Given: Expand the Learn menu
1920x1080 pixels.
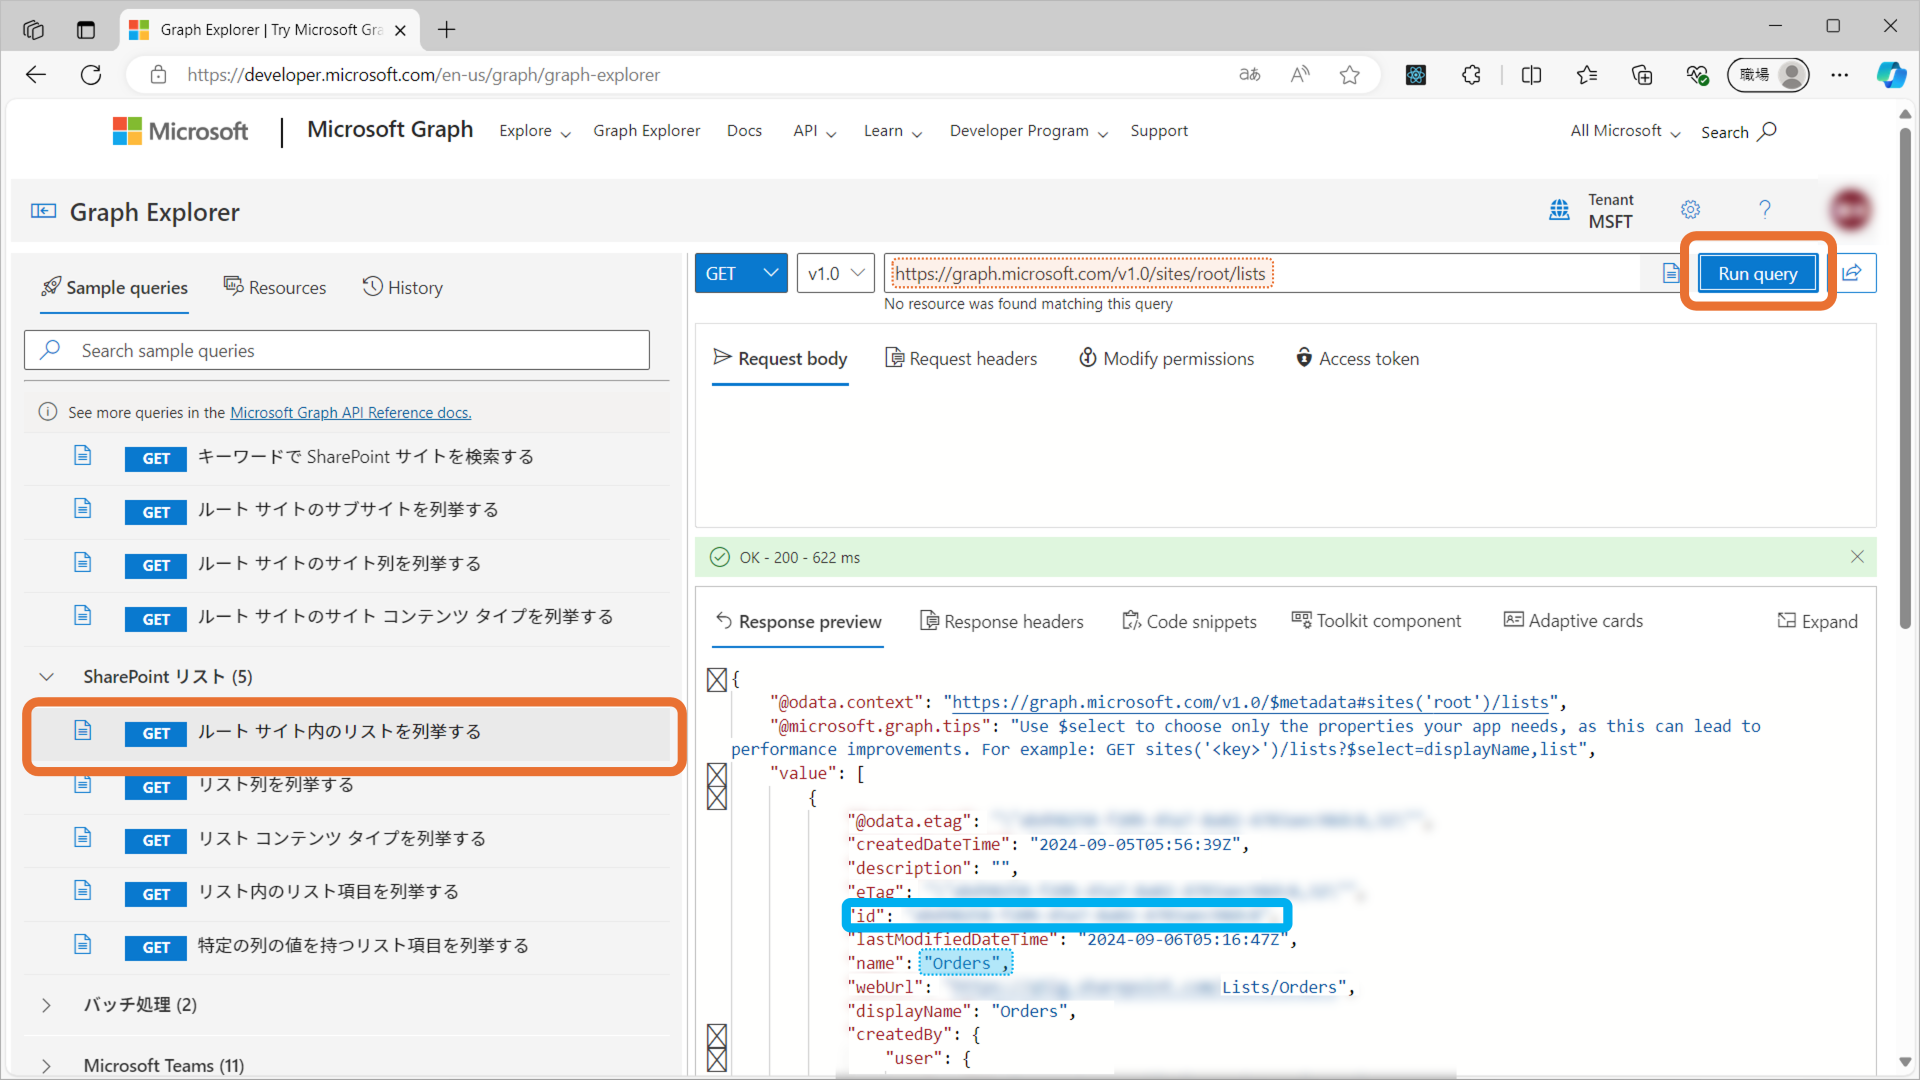Looking at the screenshot, I should [x=892, y=131].
